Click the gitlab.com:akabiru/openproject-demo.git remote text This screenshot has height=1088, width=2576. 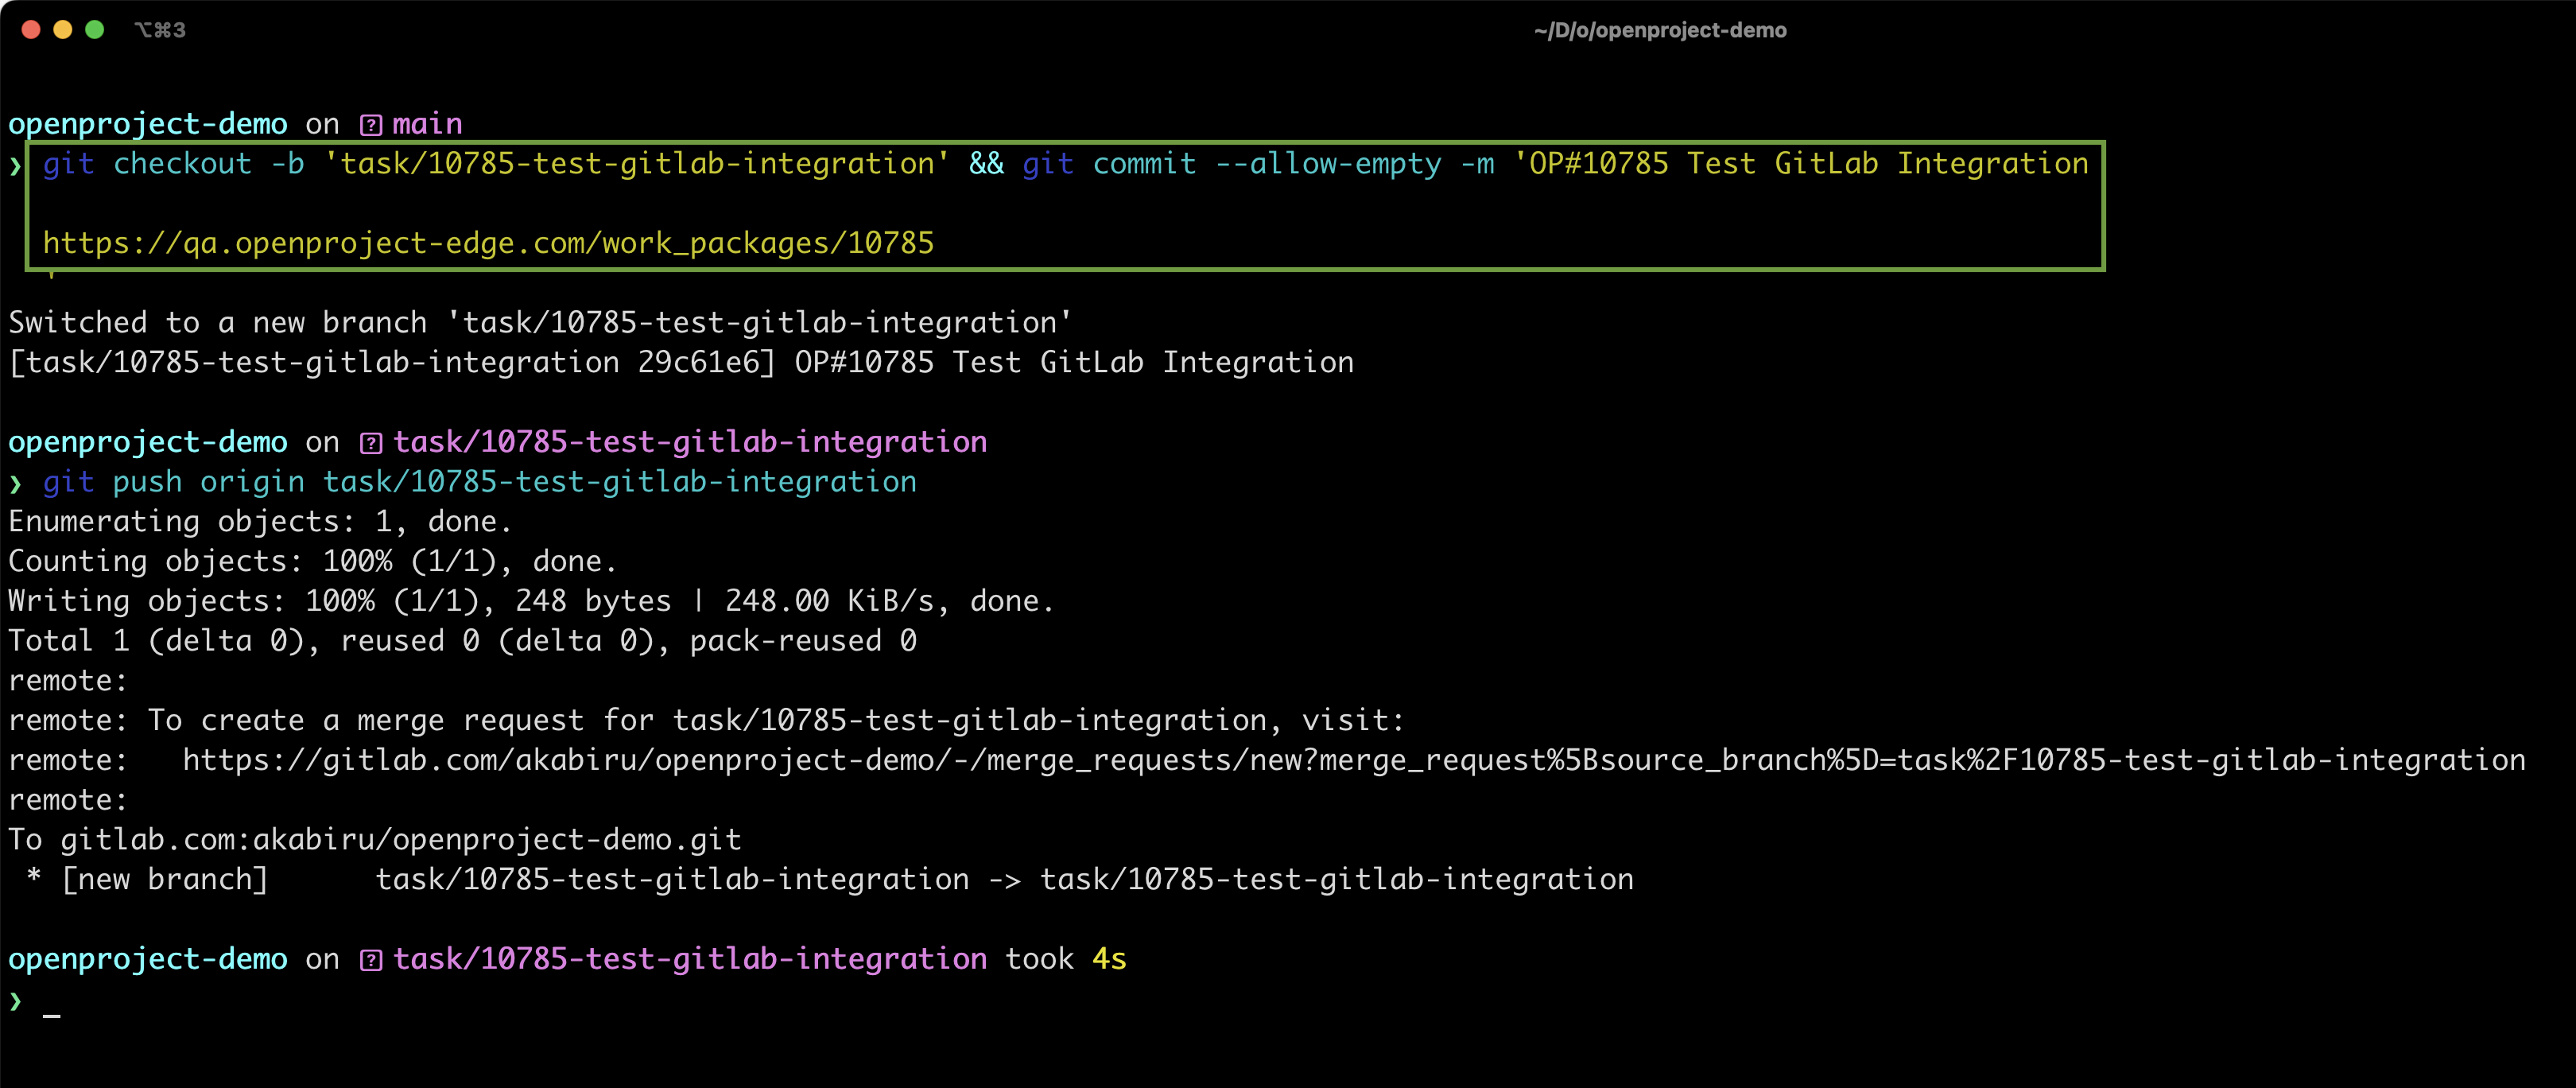pos(400,840)
